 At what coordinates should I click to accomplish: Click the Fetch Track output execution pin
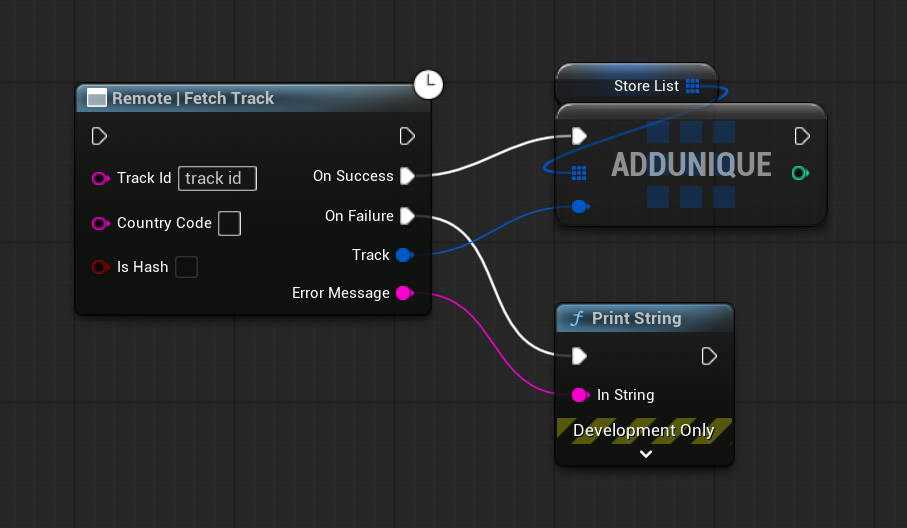click(x=407, y=136)
